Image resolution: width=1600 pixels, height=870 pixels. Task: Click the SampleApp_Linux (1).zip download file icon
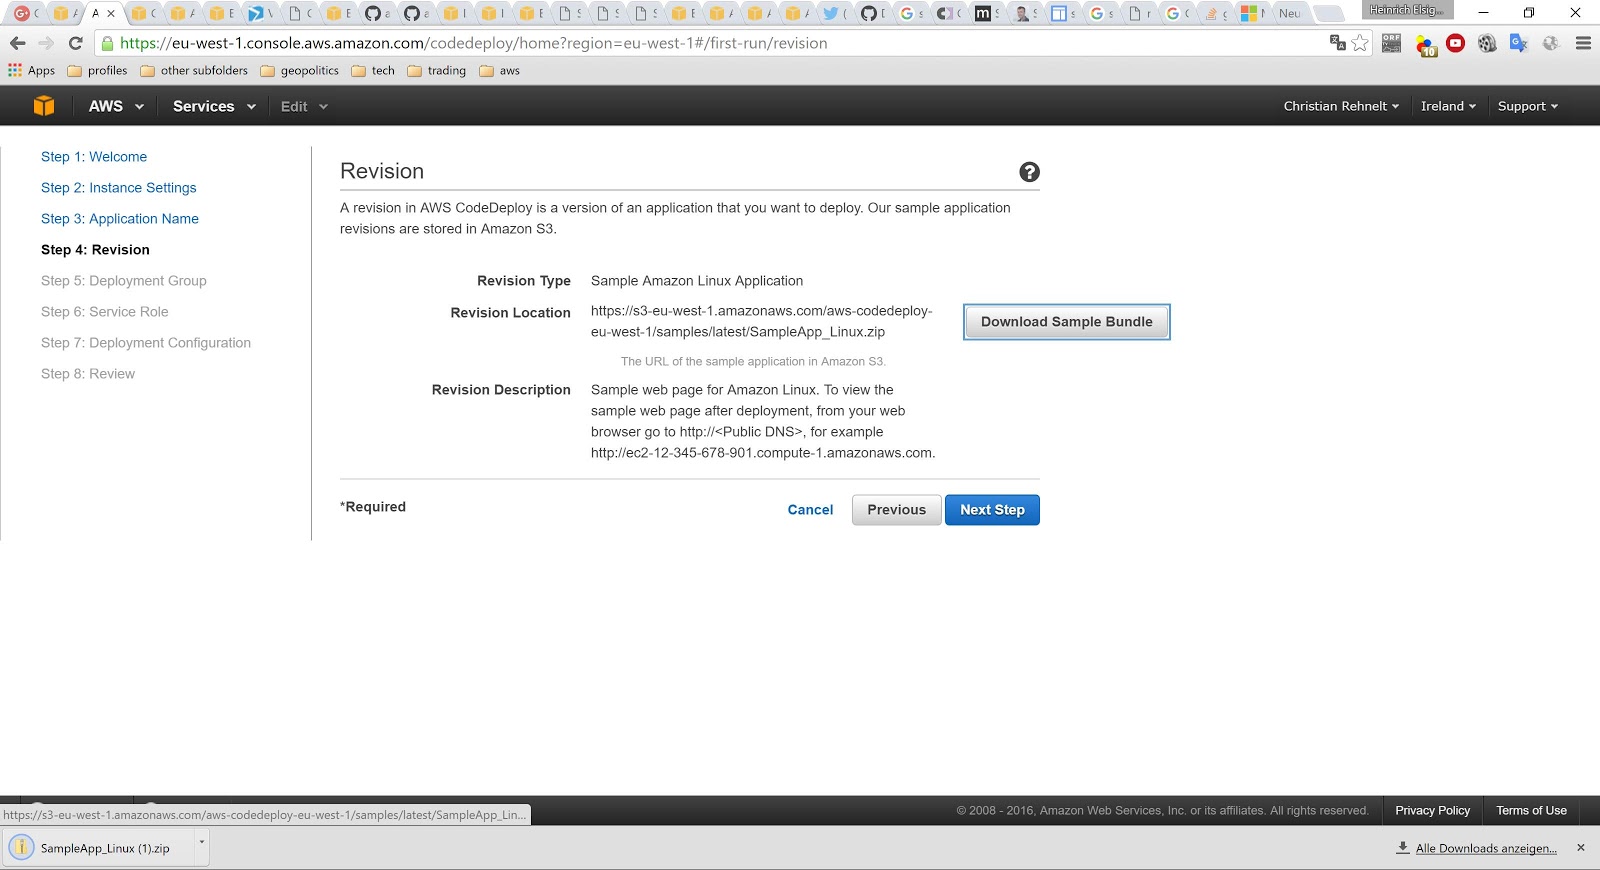[21, 847]
